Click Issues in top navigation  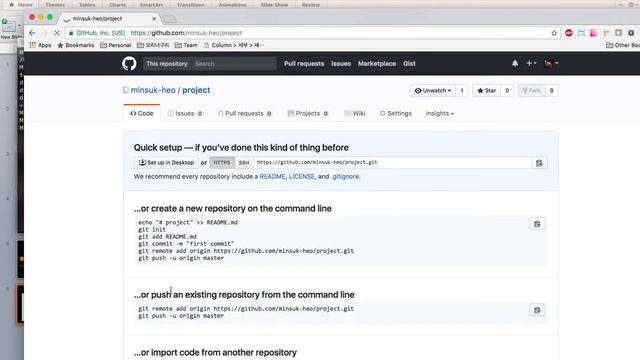341,64
